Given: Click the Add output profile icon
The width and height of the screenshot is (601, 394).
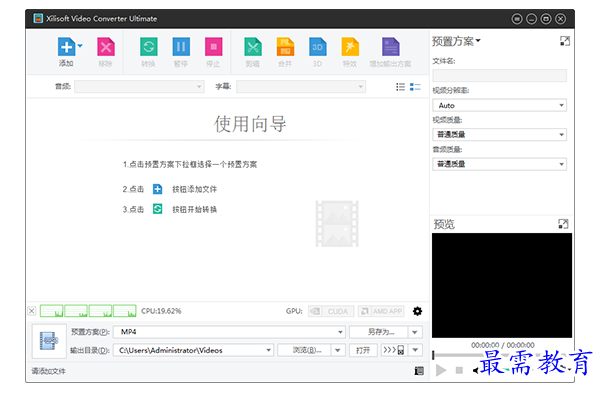Looking at the screenshot, I should tap(391, 47).
